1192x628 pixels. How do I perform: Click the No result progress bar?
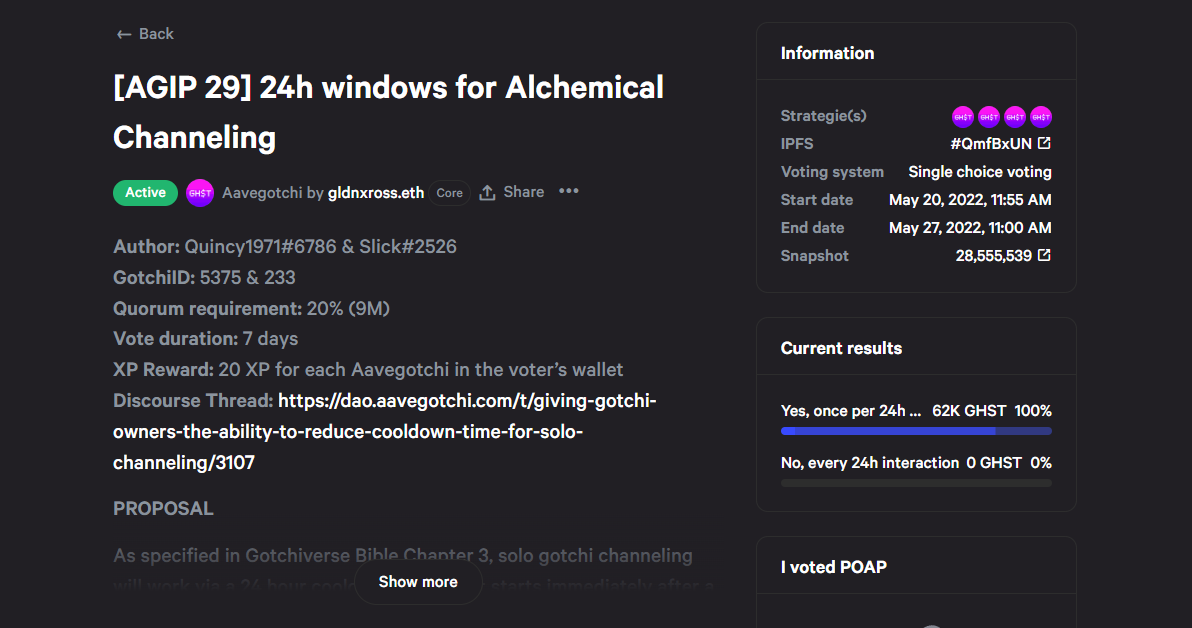916,483
